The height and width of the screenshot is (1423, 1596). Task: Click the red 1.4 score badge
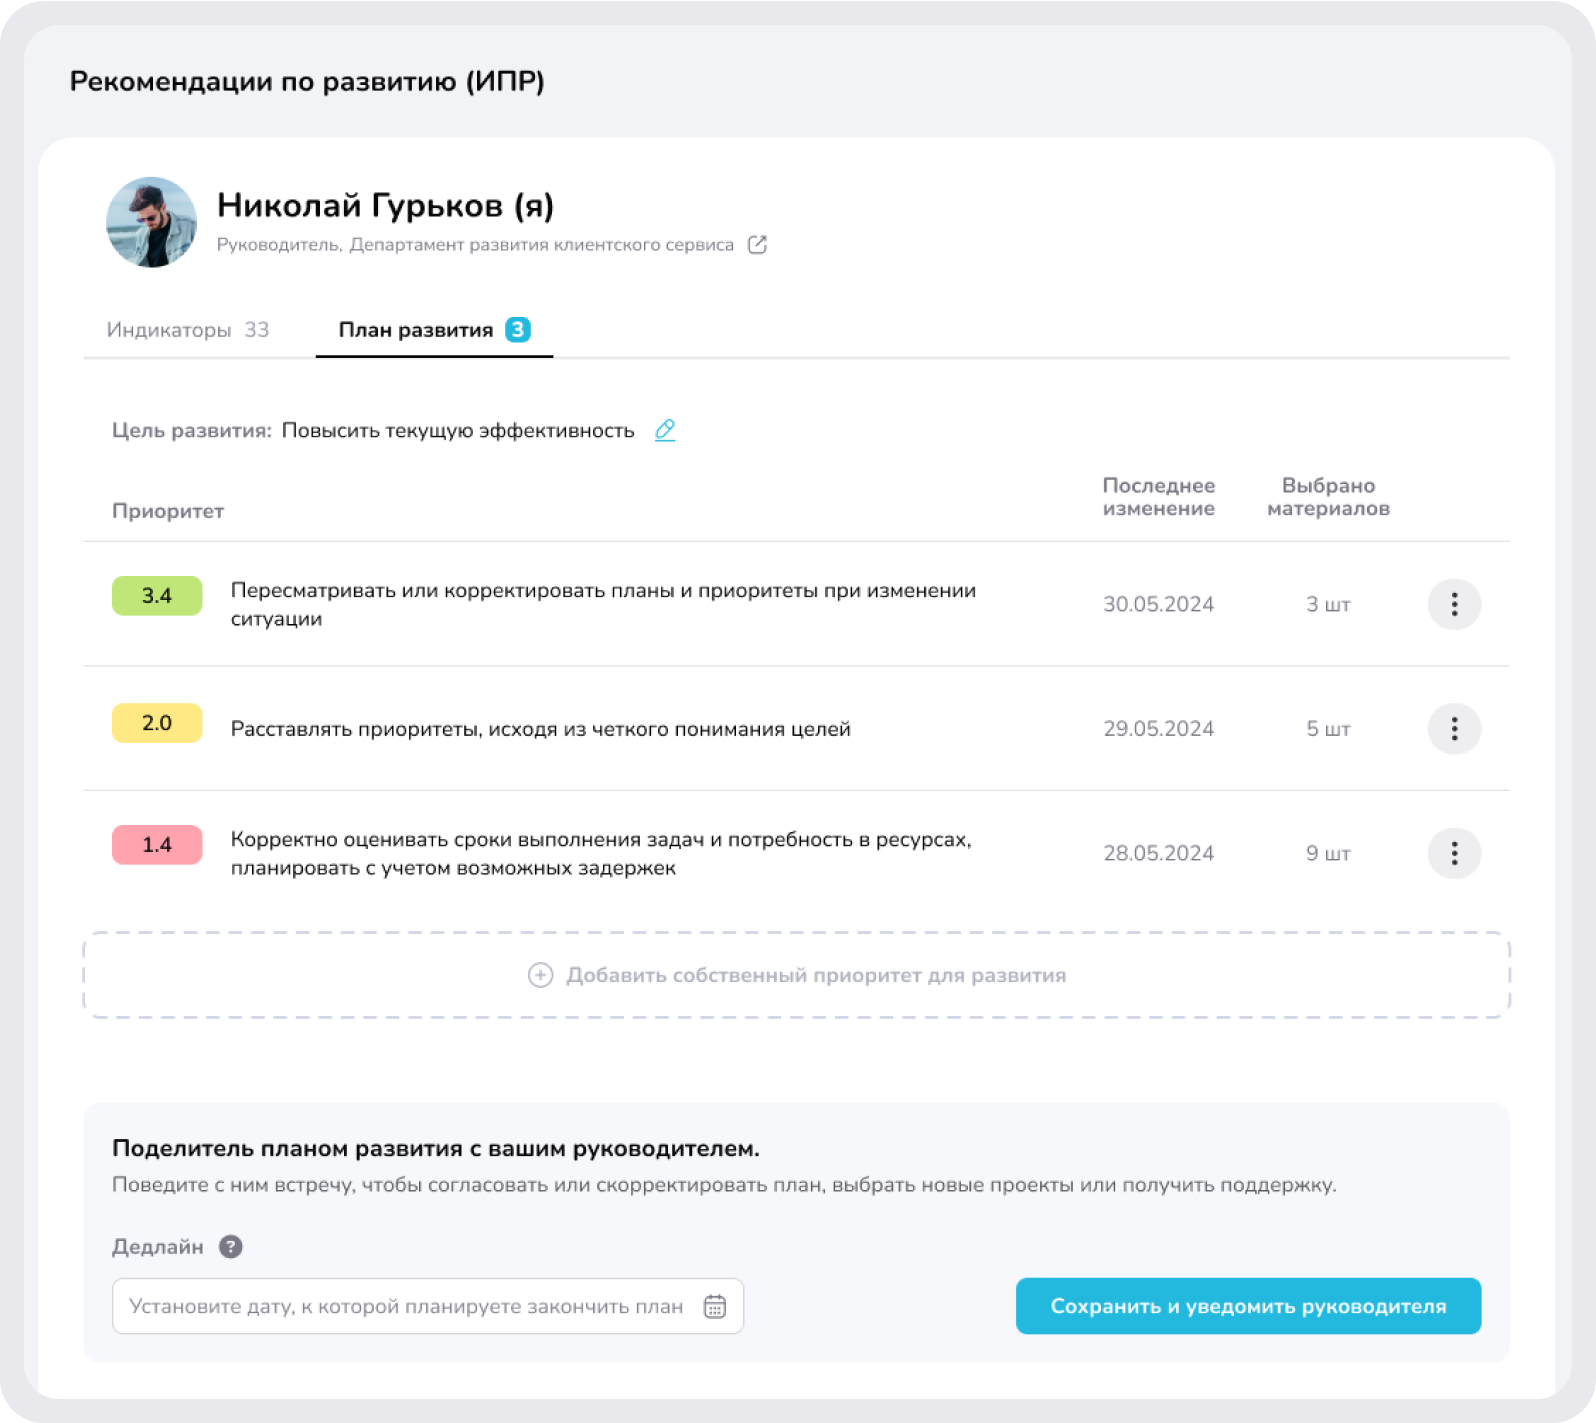tap(157, 845)
